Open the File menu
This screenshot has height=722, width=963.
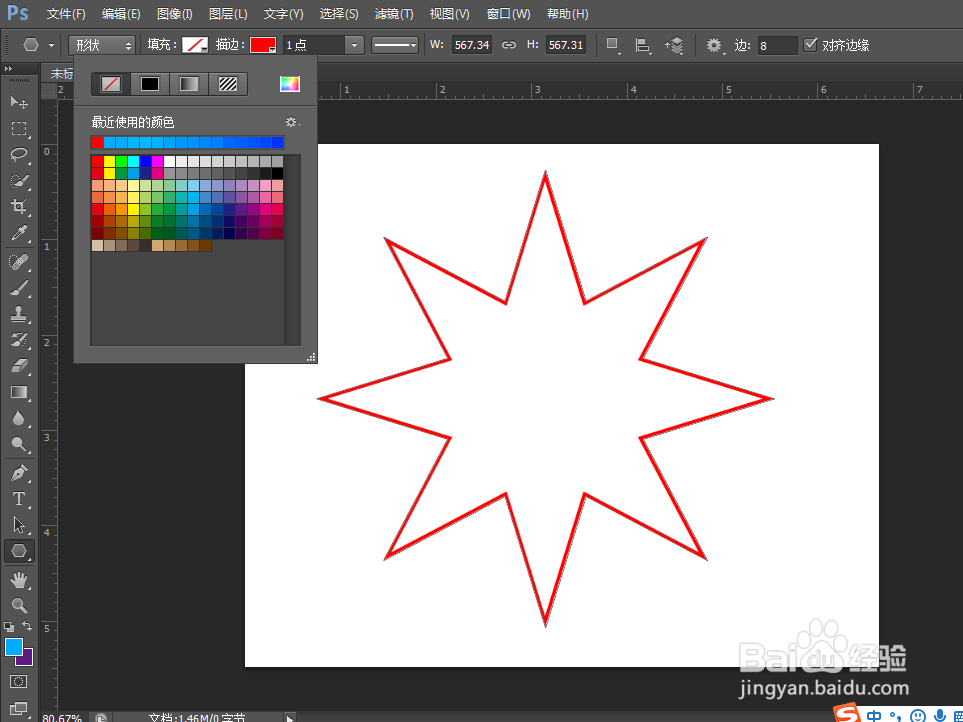[x=66, y=14]
